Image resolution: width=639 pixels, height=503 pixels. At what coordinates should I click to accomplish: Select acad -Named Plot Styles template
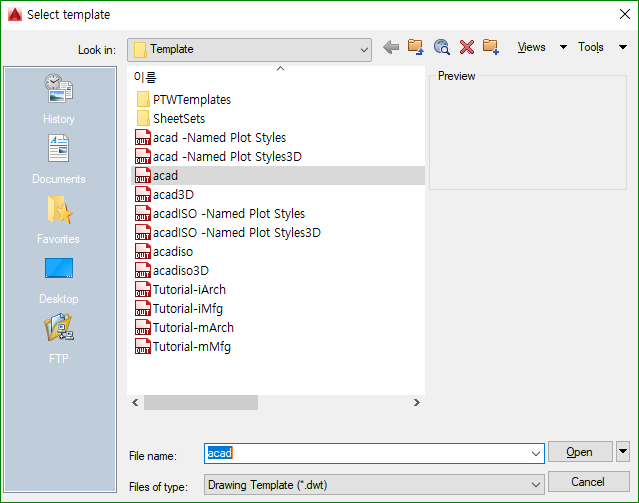click(211, 138)
